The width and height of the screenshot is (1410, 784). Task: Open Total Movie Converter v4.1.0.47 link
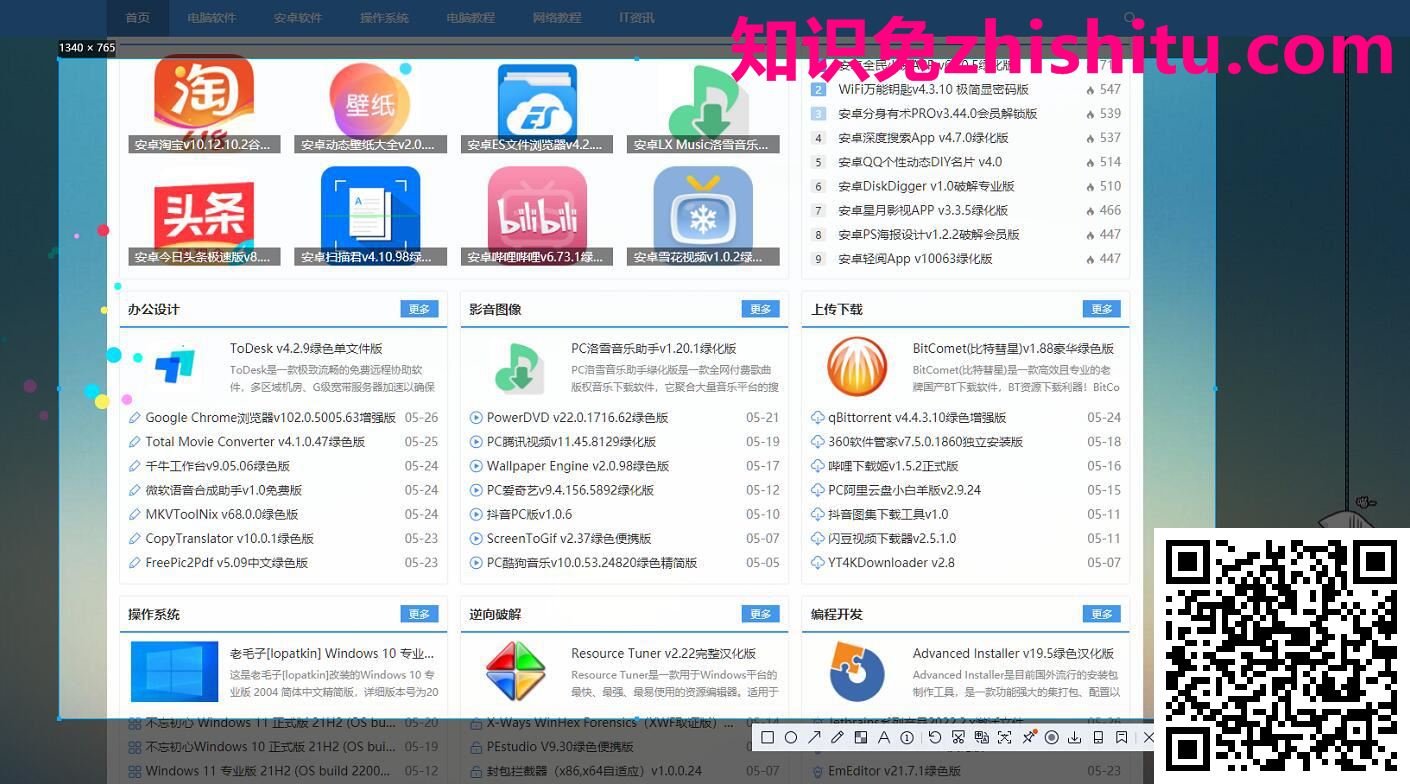coord(255,442)
